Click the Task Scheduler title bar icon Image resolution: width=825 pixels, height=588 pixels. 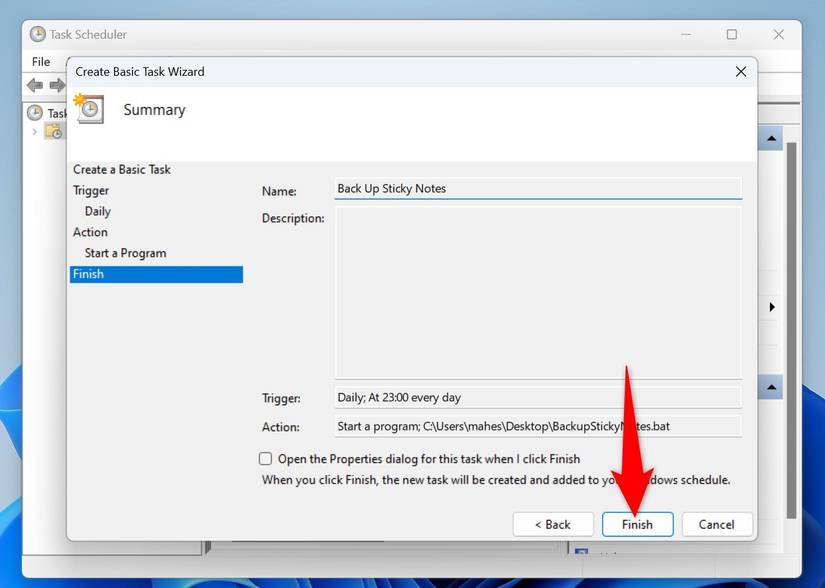pos(36,34)
